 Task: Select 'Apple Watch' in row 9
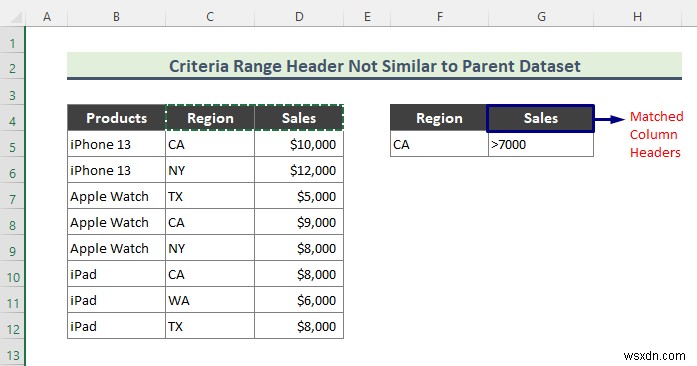click(x=116, y=248)
